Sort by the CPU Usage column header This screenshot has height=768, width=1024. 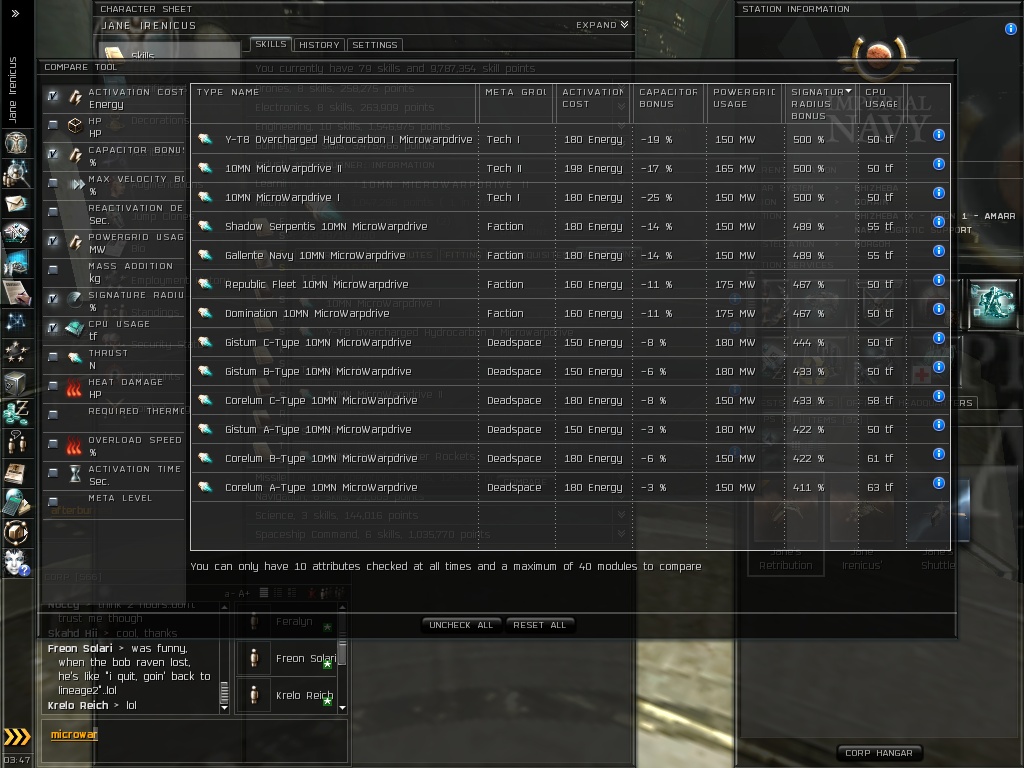pos(882,103)
